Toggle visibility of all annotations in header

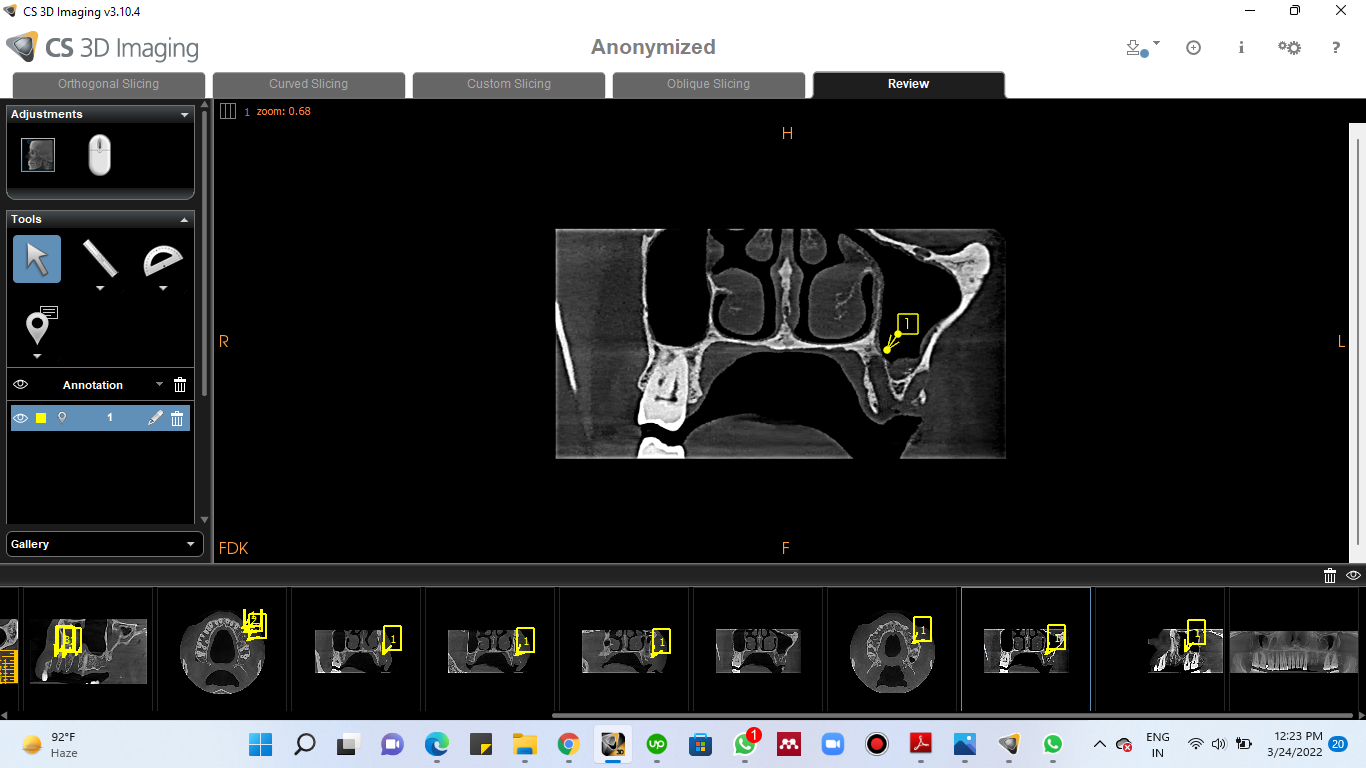coord(21,385)
